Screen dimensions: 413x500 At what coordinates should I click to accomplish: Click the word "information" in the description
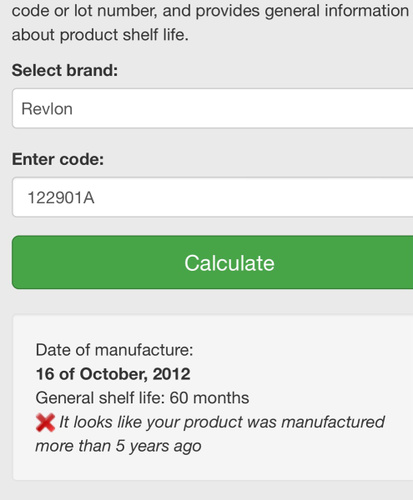click(367, 11)
